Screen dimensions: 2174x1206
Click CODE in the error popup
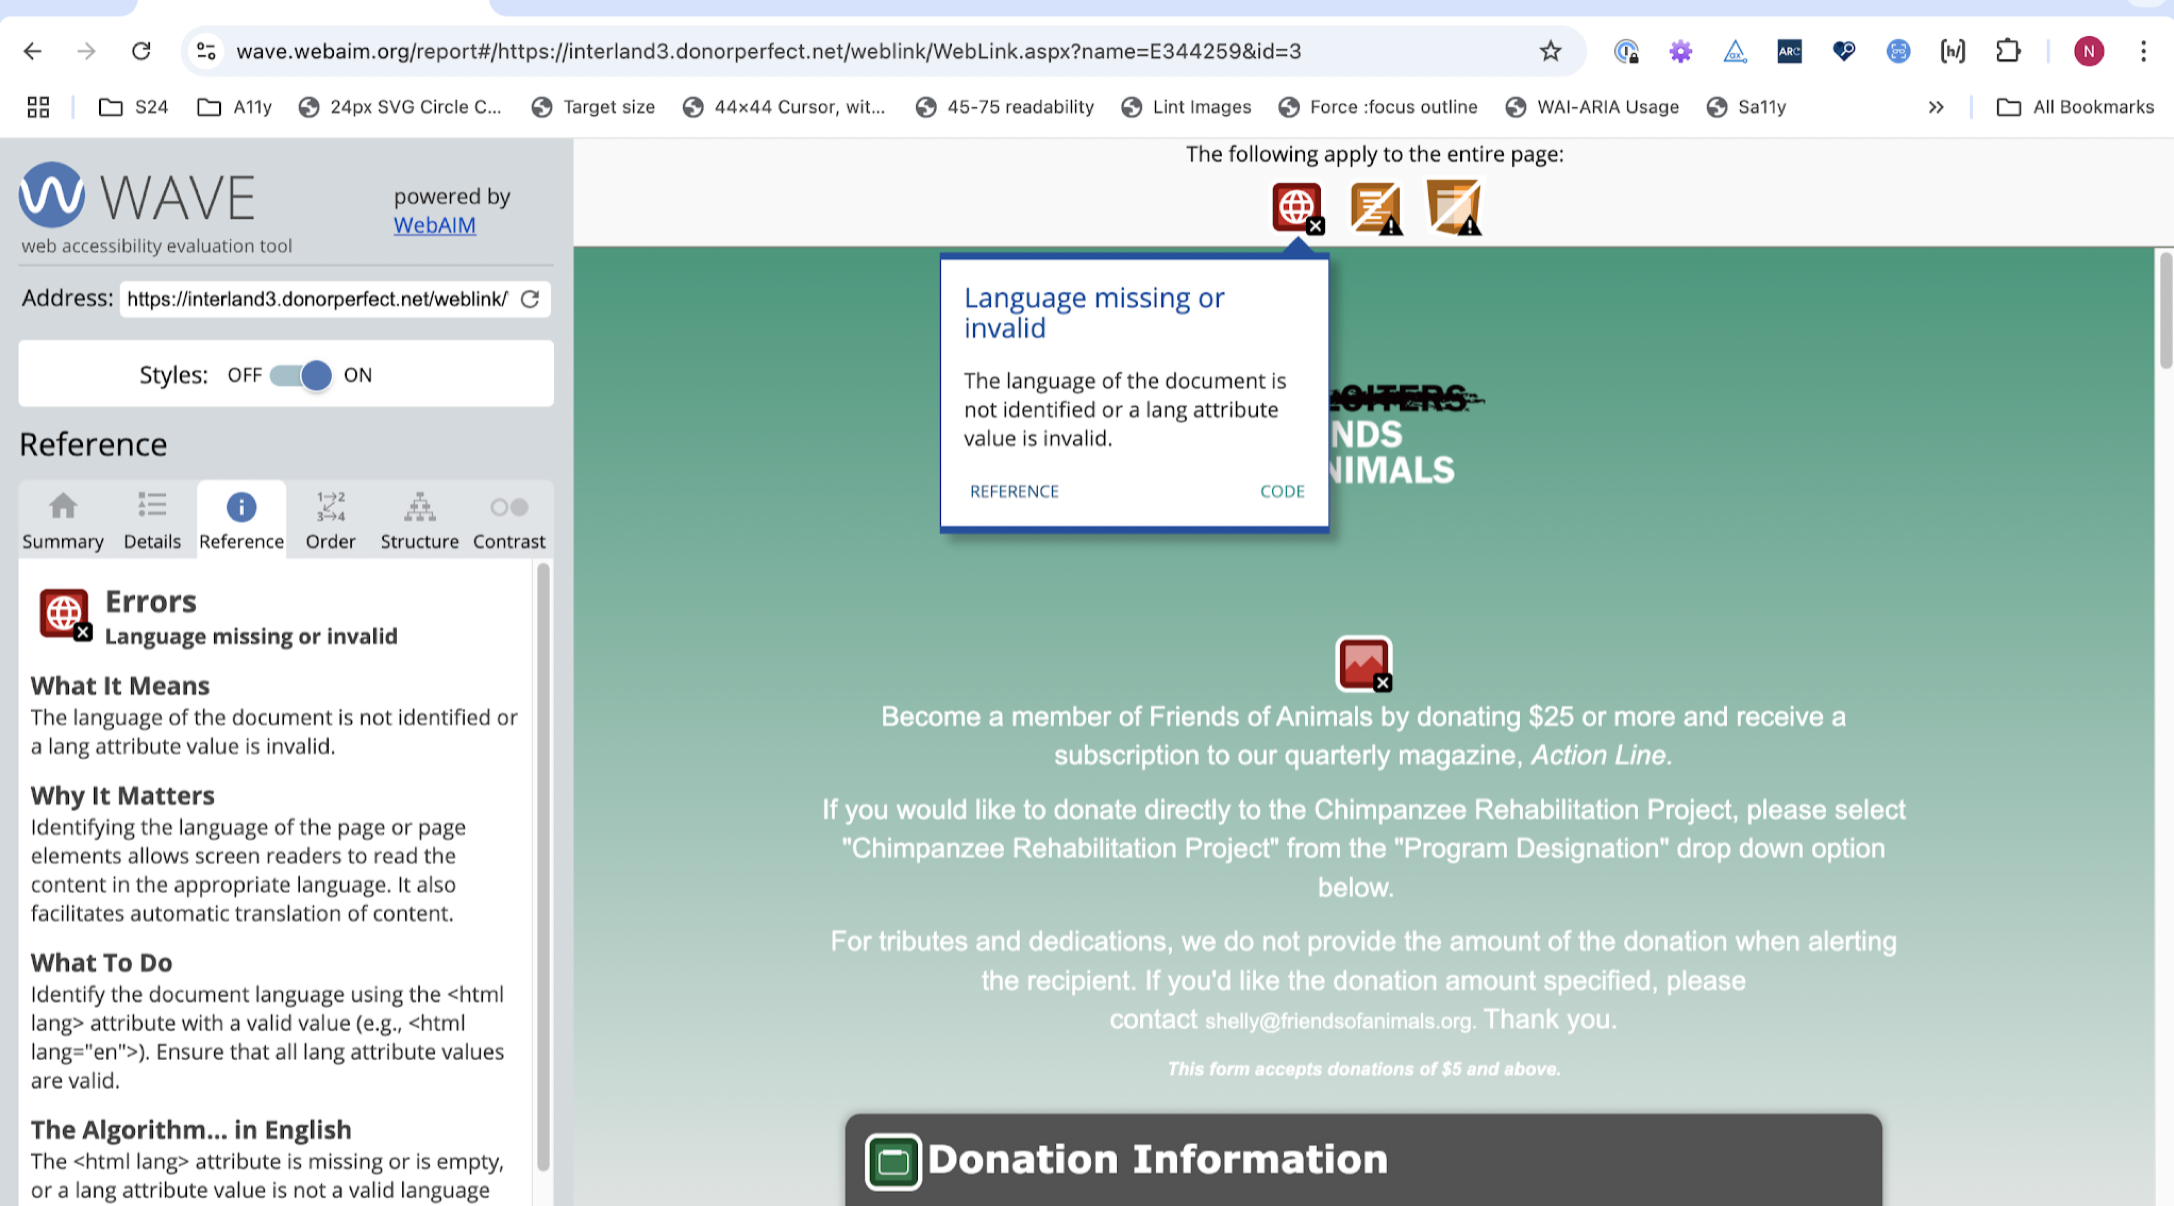pos(1282,490)
